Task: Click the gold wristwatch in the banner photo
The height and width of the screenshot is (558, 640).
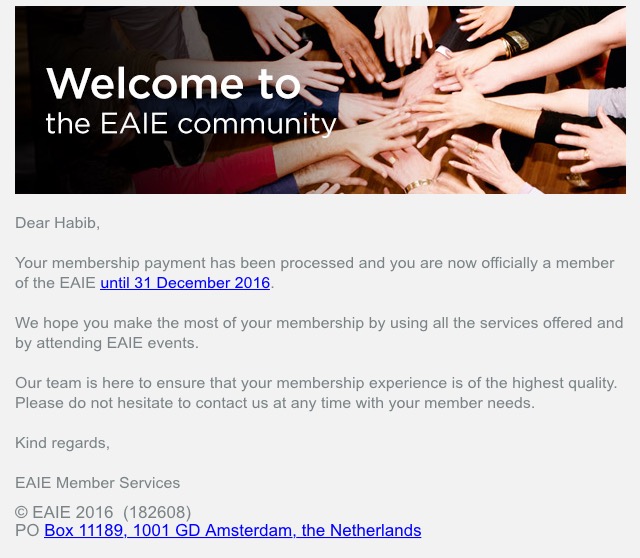Action: 518,41
